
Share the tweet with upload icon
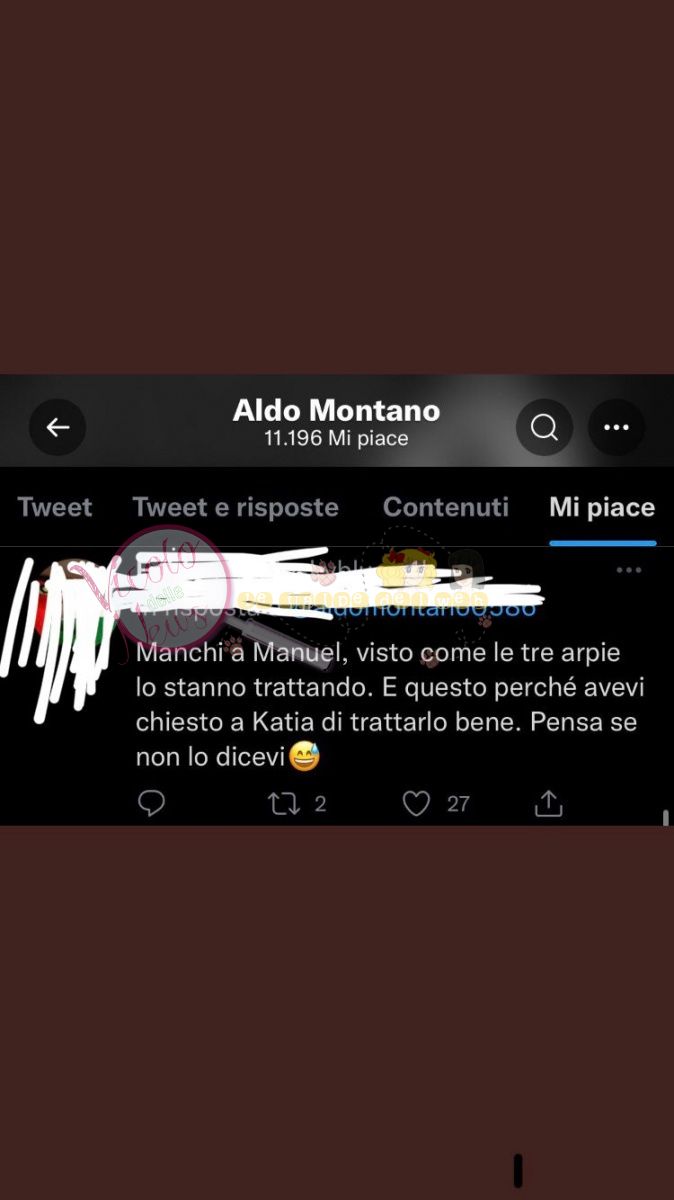[x=548, y=803]
